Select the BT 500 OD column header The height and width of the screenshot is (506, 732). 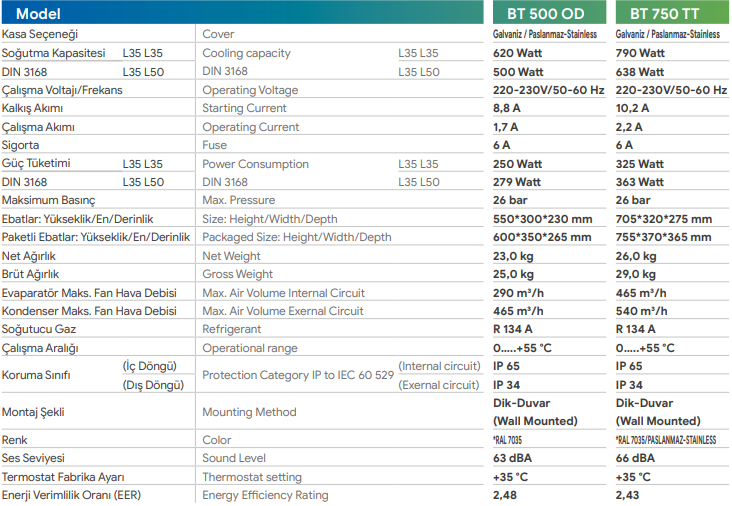point(547,14)
